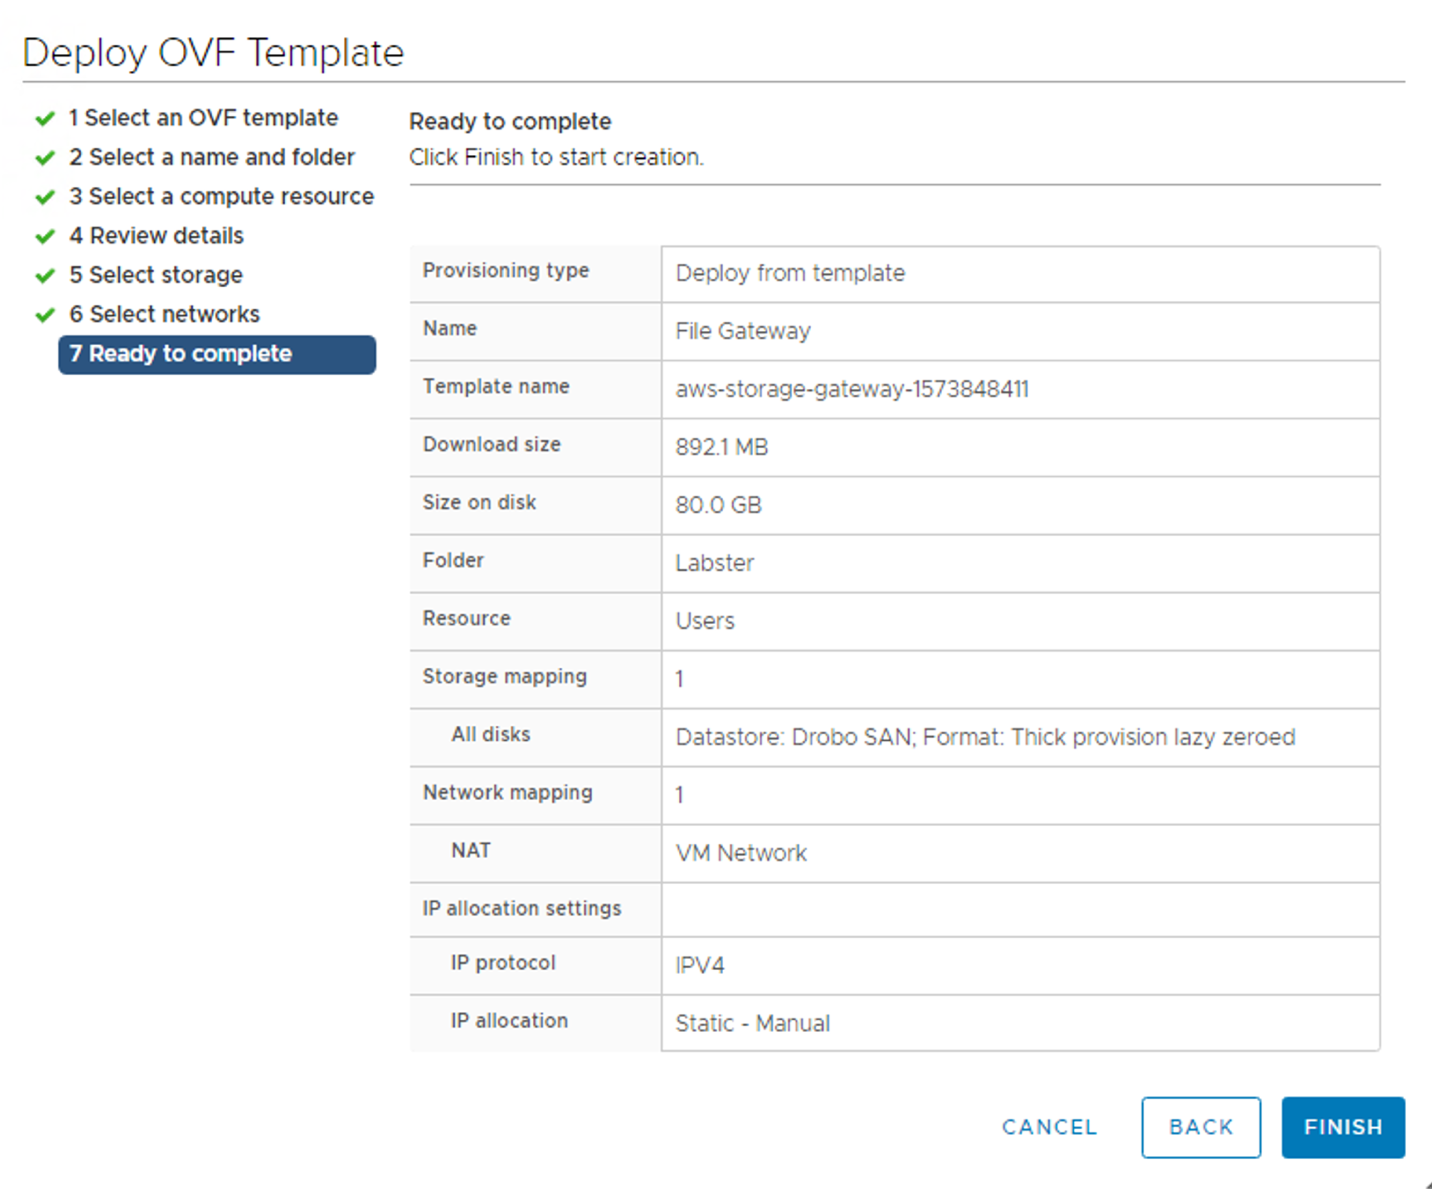Click the File Gateway name value

tap(742, 331)
